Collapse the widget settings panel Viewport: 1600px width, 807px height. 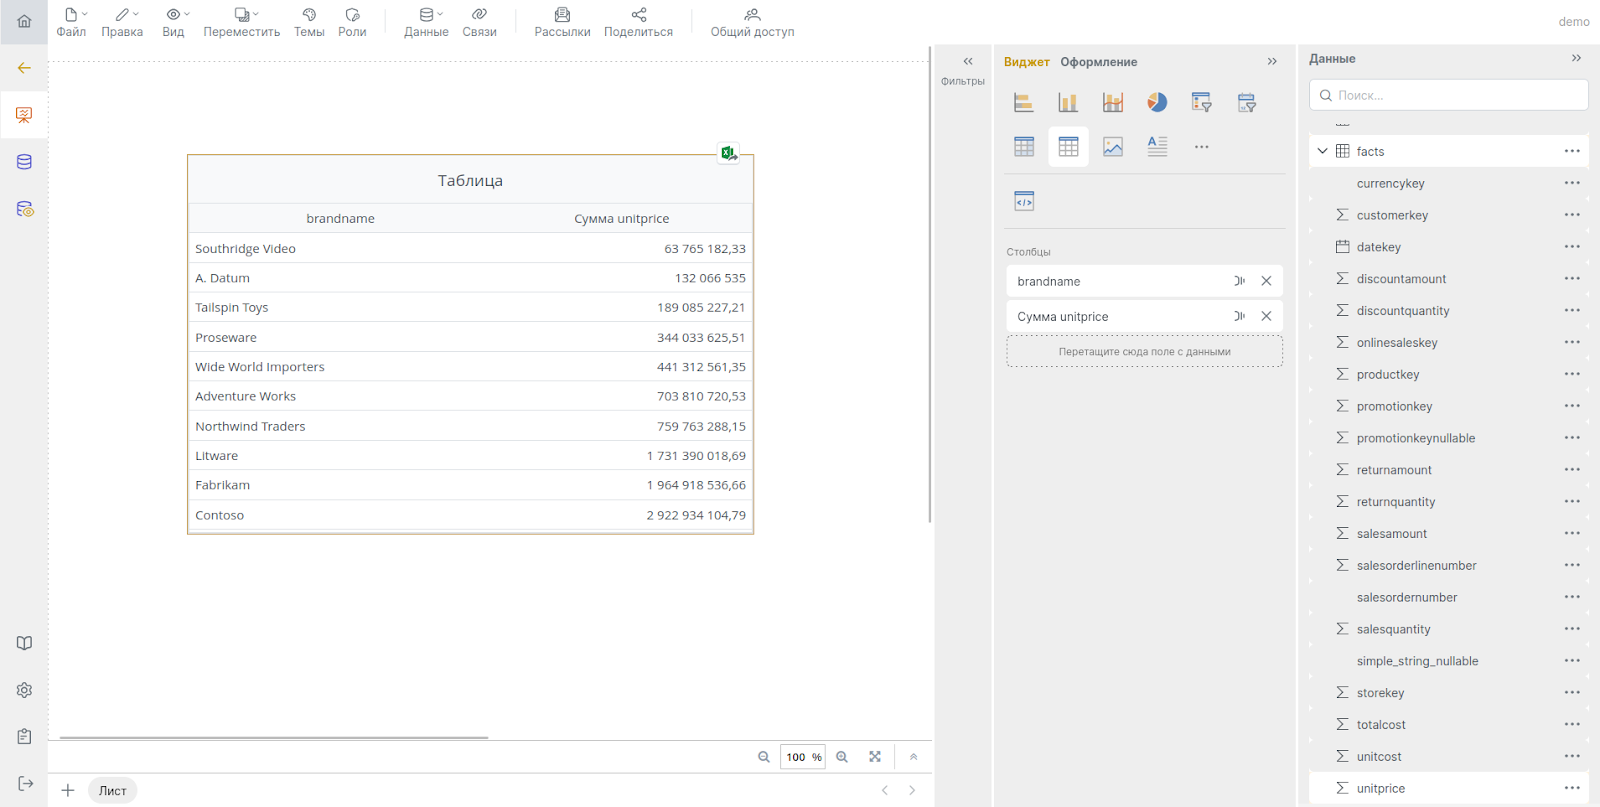pyautogui.click(x=1272, y=62)
